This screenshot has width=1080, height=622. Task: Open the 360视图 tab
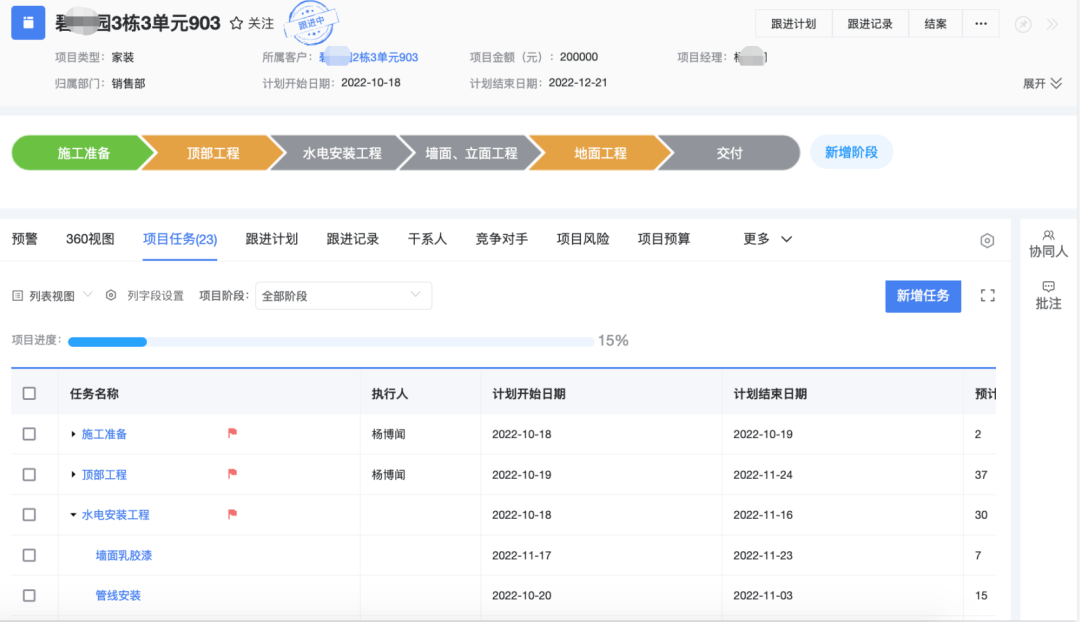(x=90, y=239)
